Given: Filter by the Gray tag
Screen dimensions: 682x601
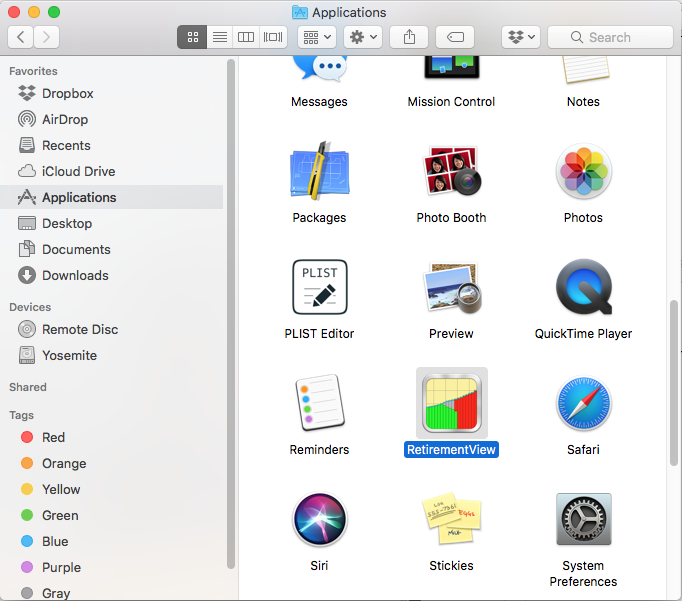Looking at the screenshot, I should click(x=112, y=593).
